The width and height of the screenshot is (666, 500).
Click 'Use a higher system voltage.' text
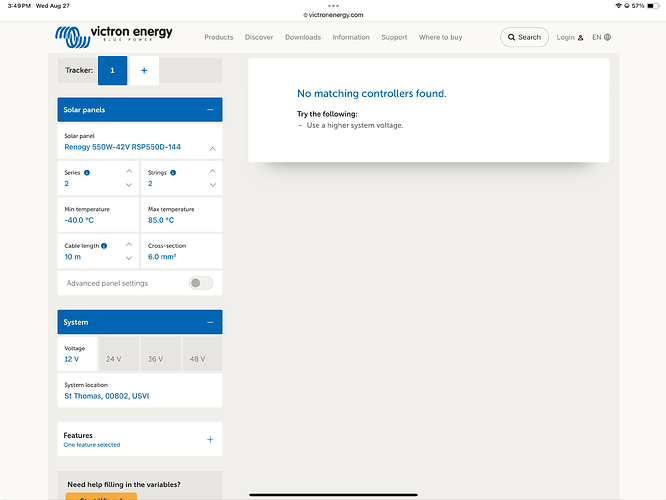pos(355,125)
